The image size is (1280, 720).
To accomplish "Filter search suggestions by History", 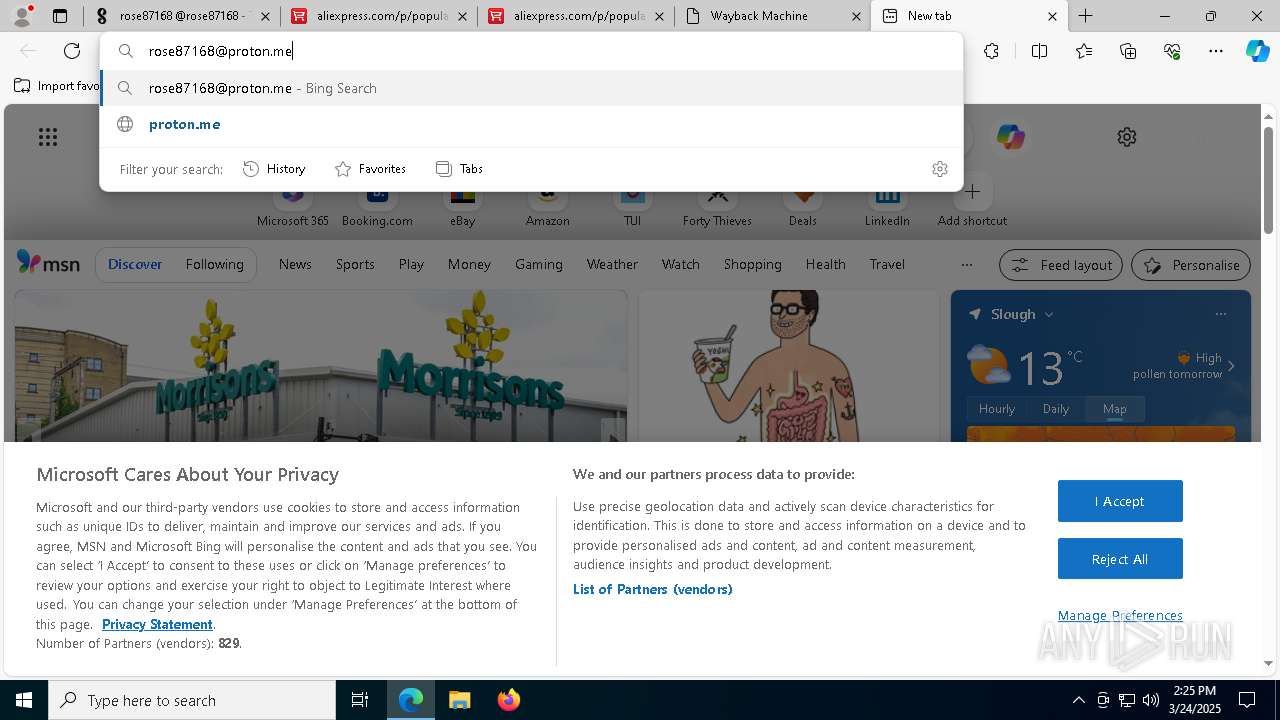I will point(274,169).
